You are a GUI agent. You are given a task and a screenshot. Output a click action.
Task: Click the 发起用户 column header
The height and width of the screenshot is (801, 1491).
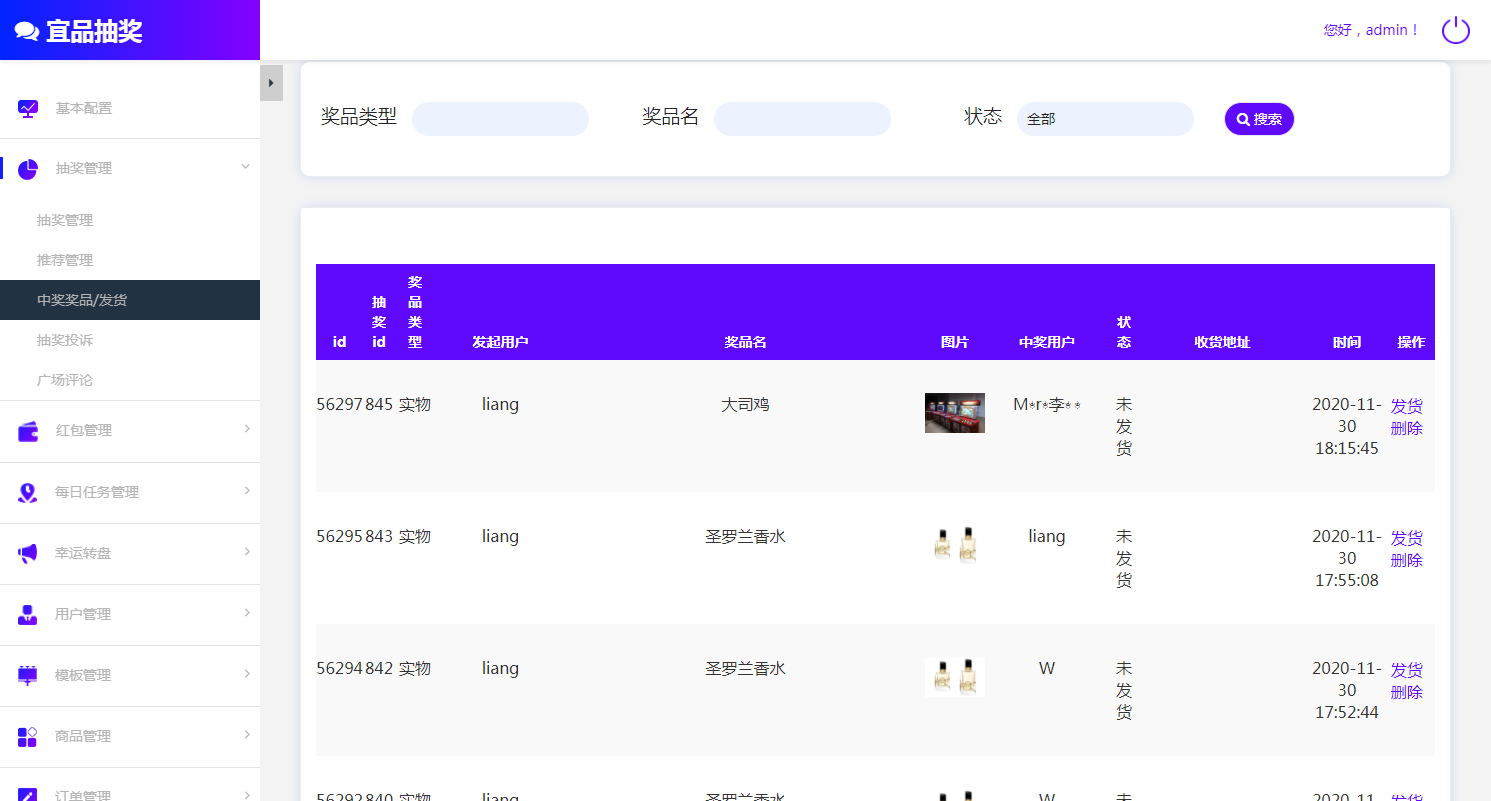pyautogui.click(x=500, y=342)
